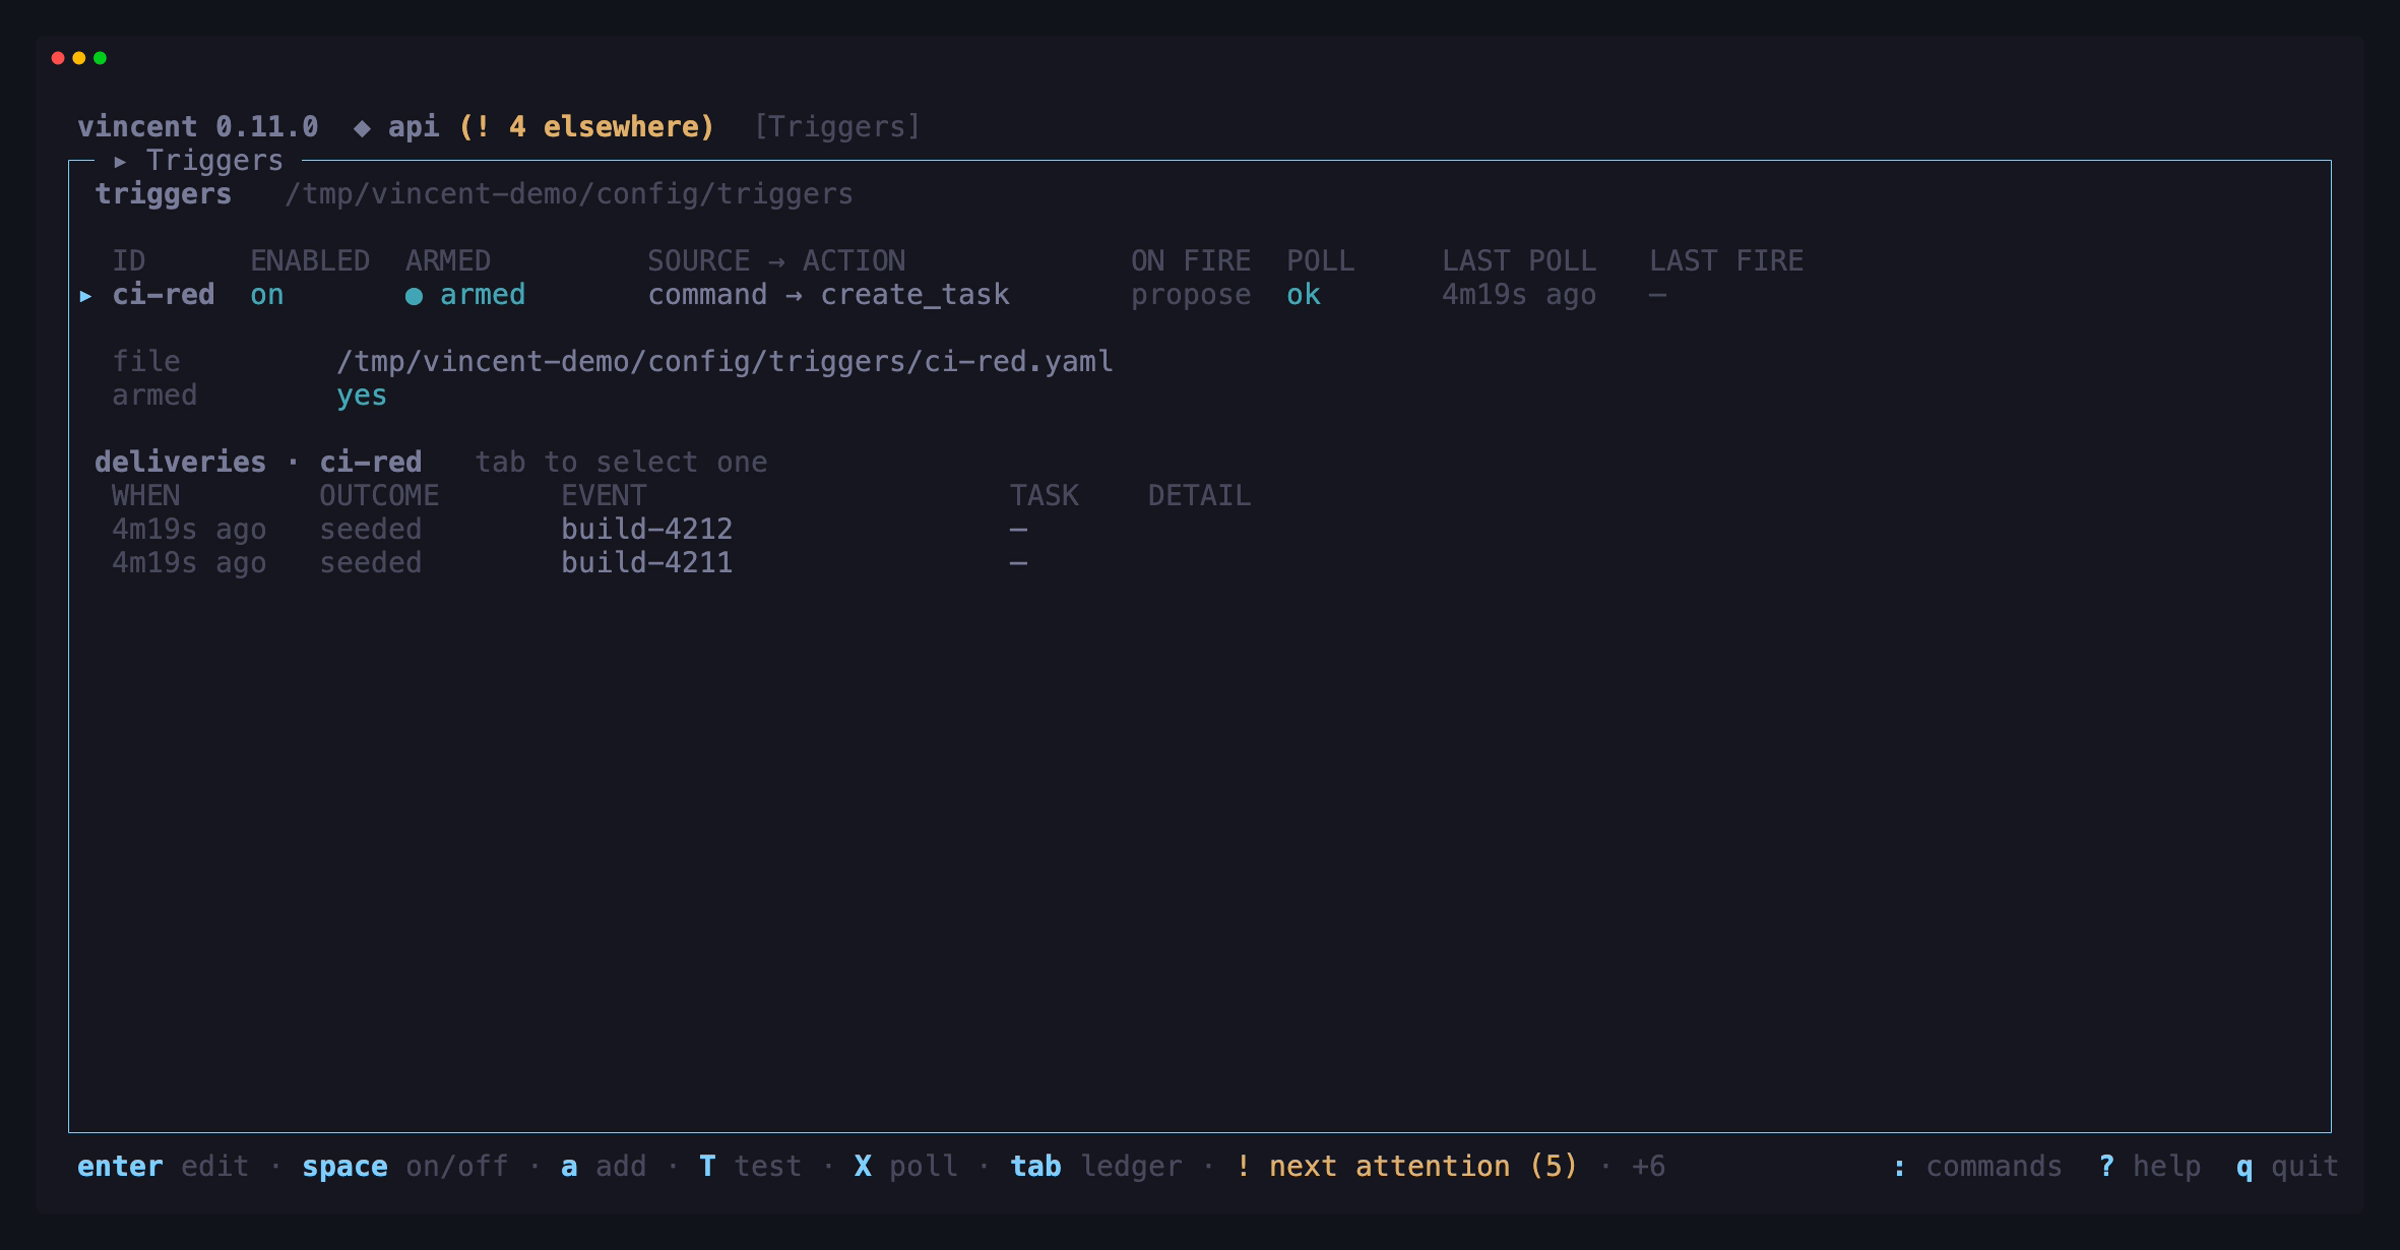
Task: Click the 'propose' ON FIRE value
Action: [x=1190, y=296]
